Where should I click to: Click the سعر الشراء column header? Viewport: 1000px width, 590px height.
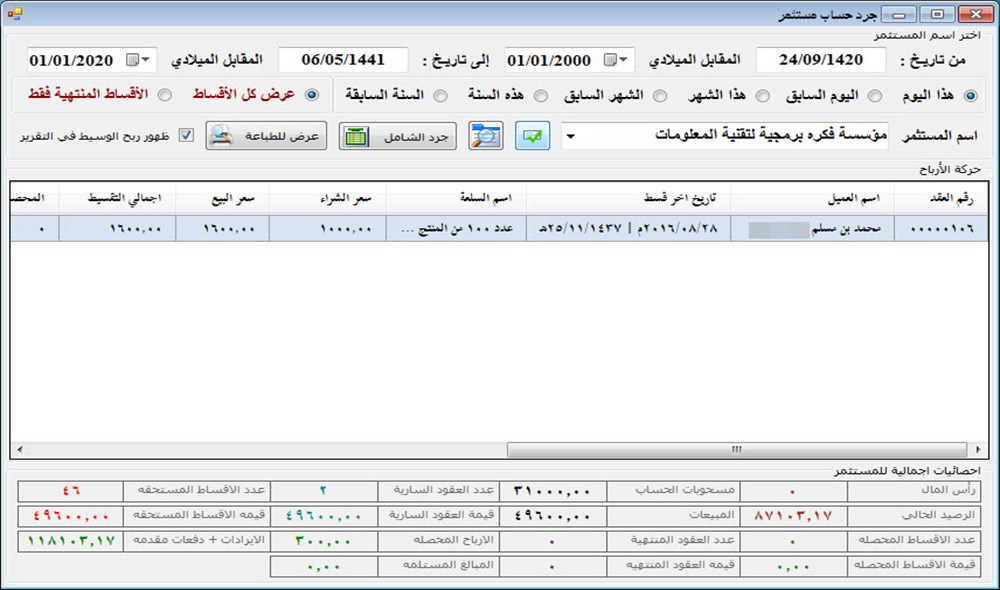pos(328,200)
